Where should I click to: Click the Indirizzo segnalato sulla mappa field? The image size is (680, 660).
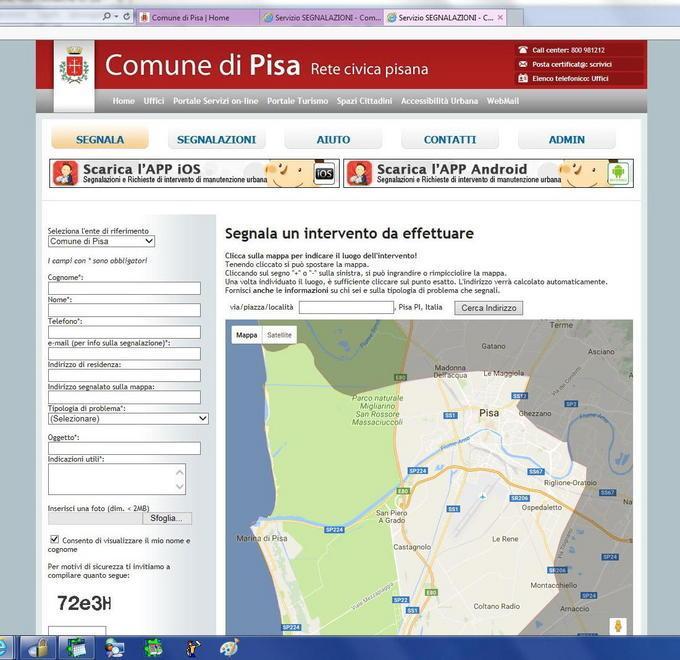124,397
